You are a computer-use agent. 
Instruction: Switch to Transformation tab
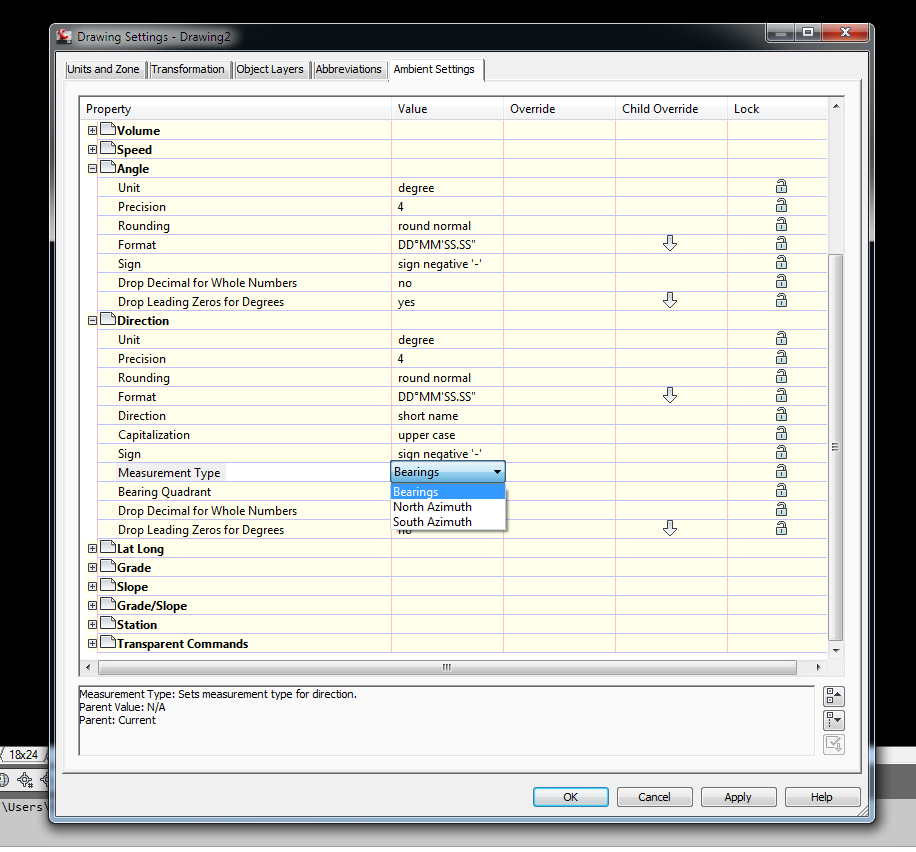click(188, 69)
